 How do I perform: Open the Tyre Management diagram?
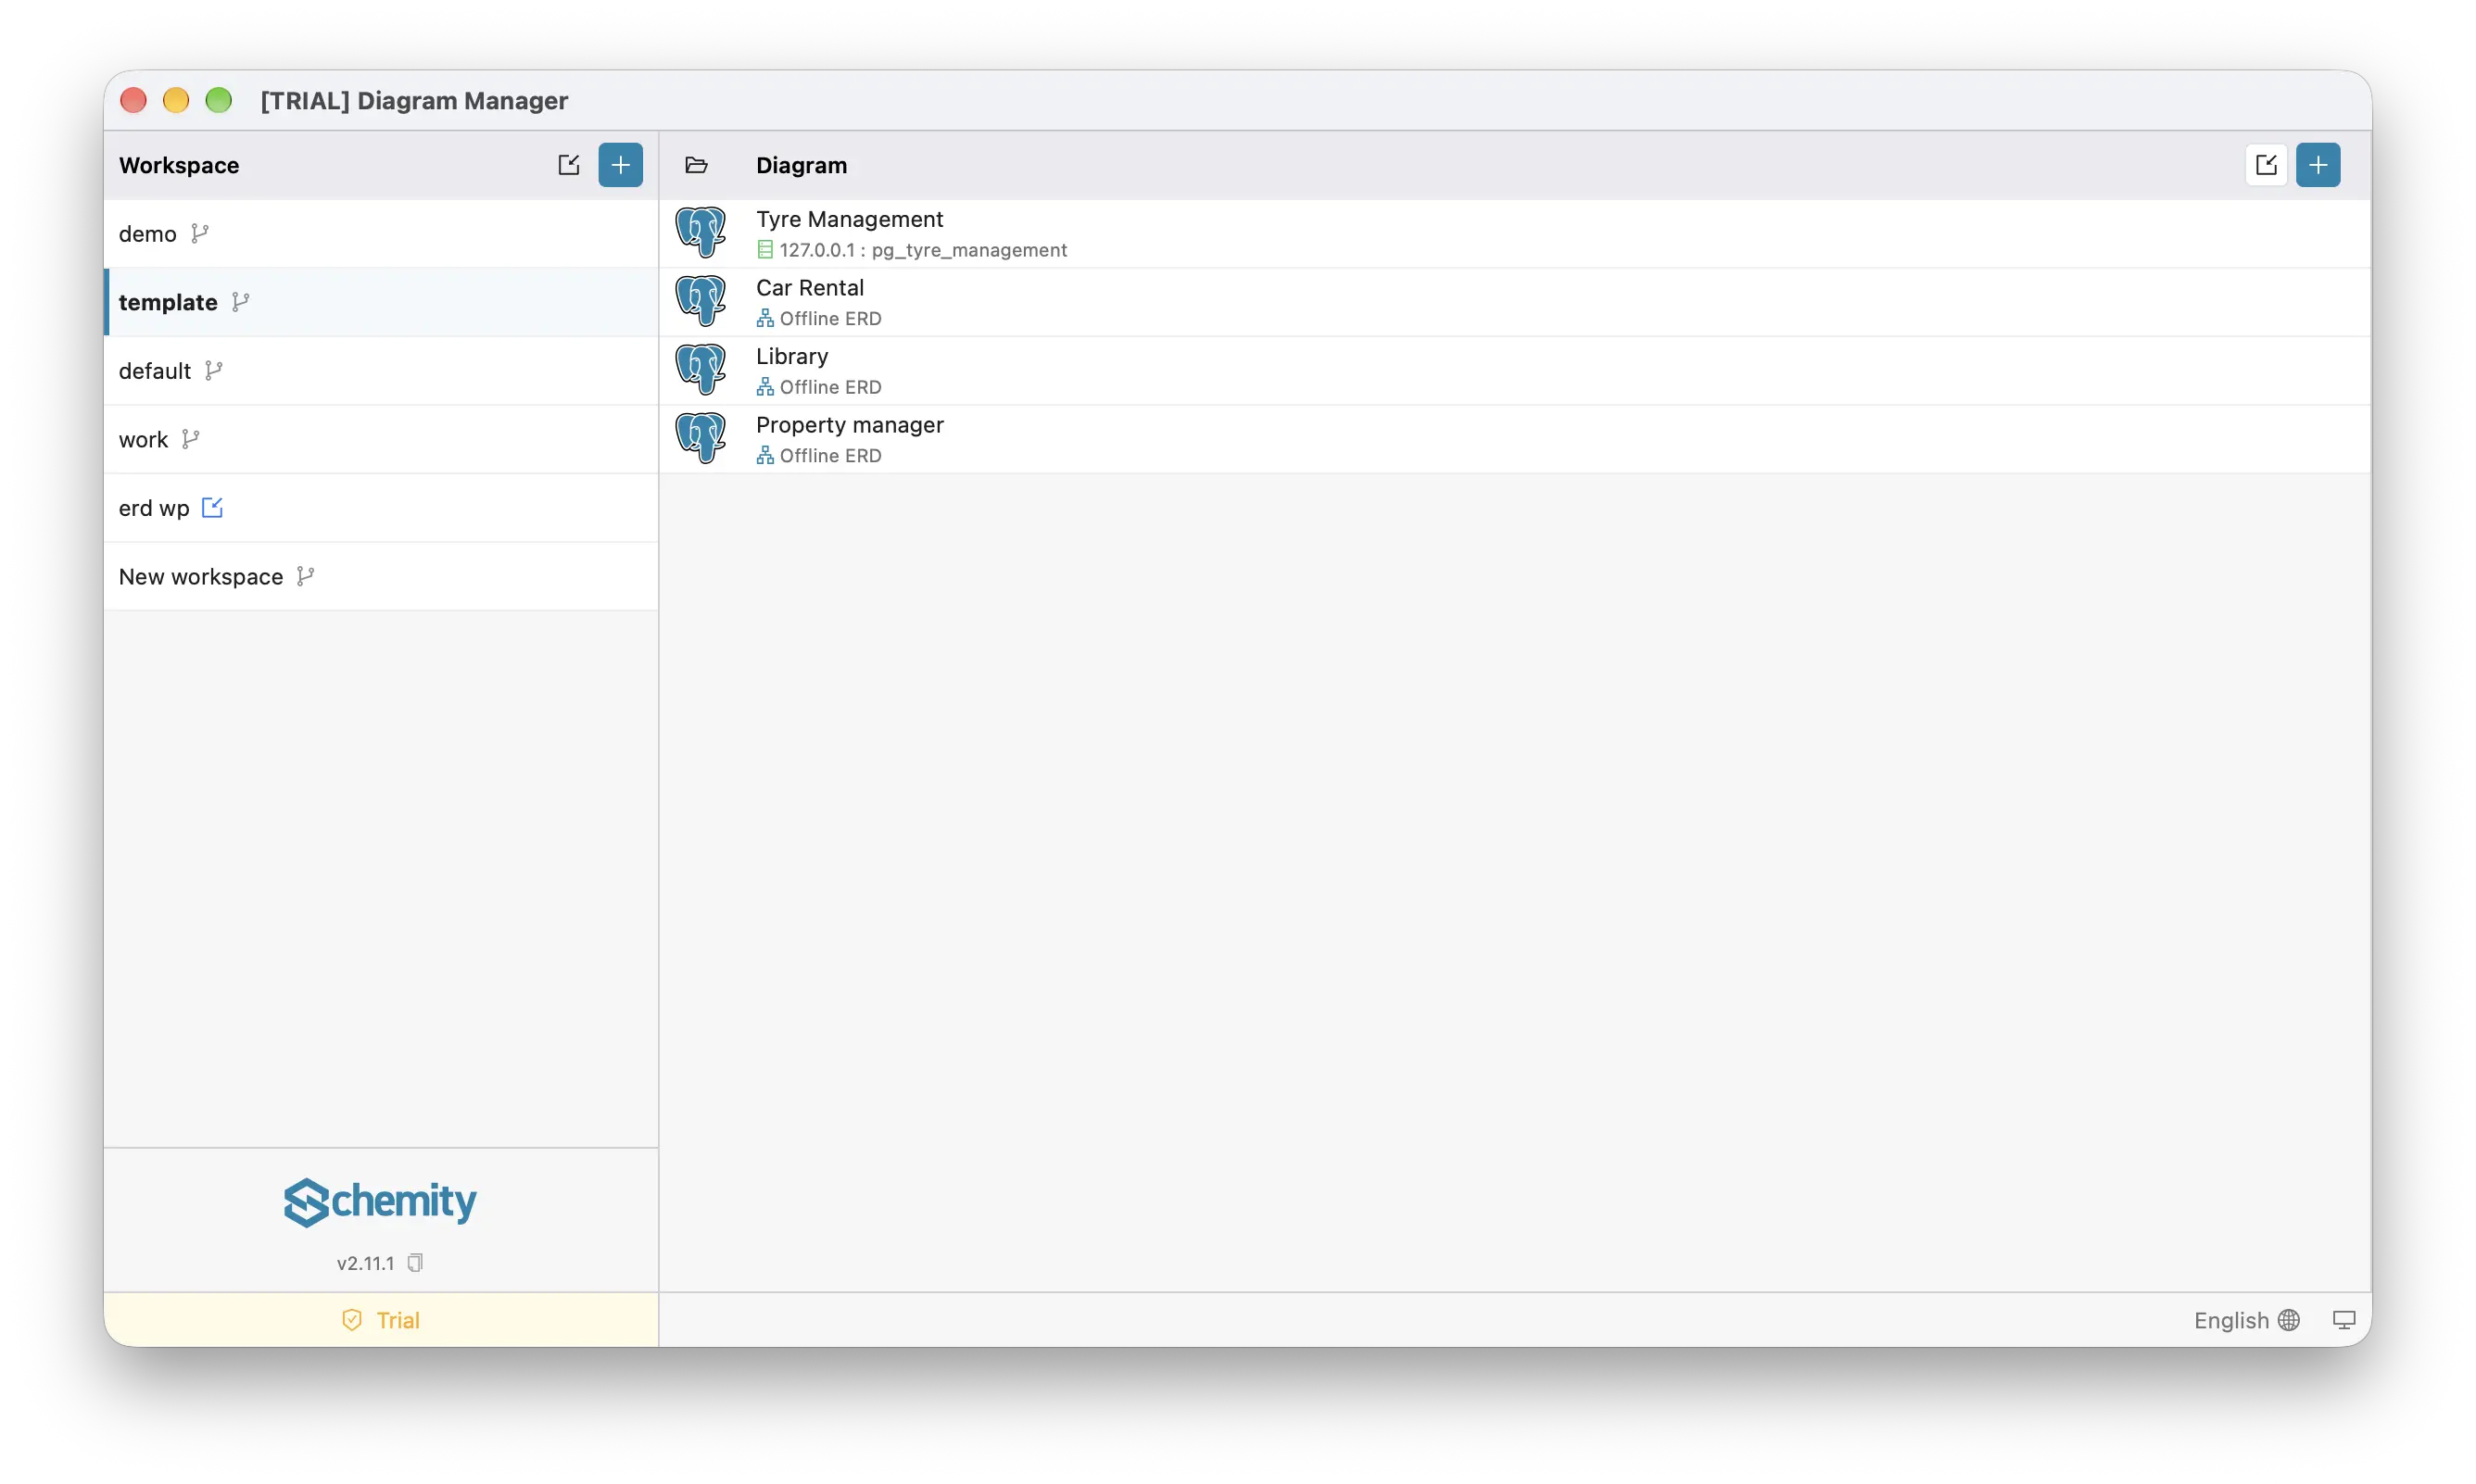[x=1515, y=233]
